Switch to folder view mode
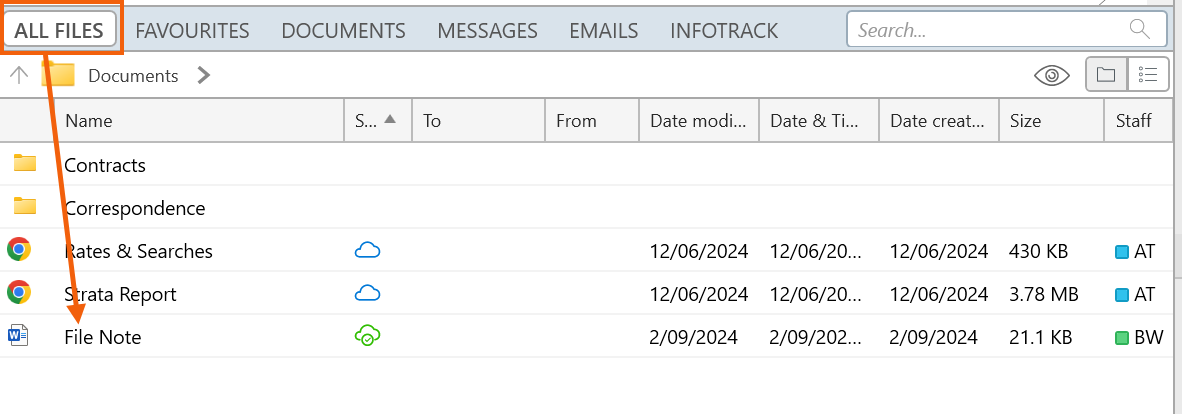 pyautogui.click(x=1106, y=75)
